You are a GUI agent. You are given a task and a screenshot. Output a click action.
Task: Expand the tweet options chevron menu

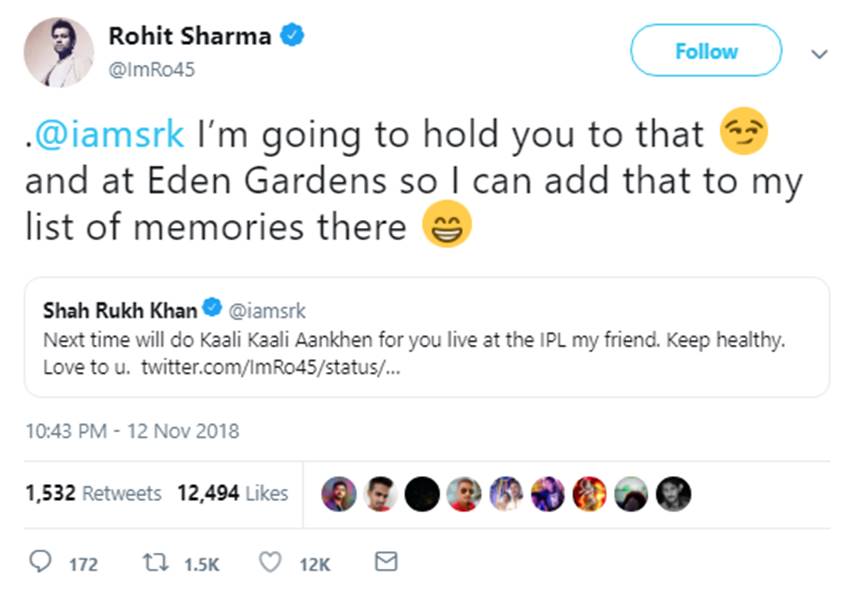tap(820, 53)
